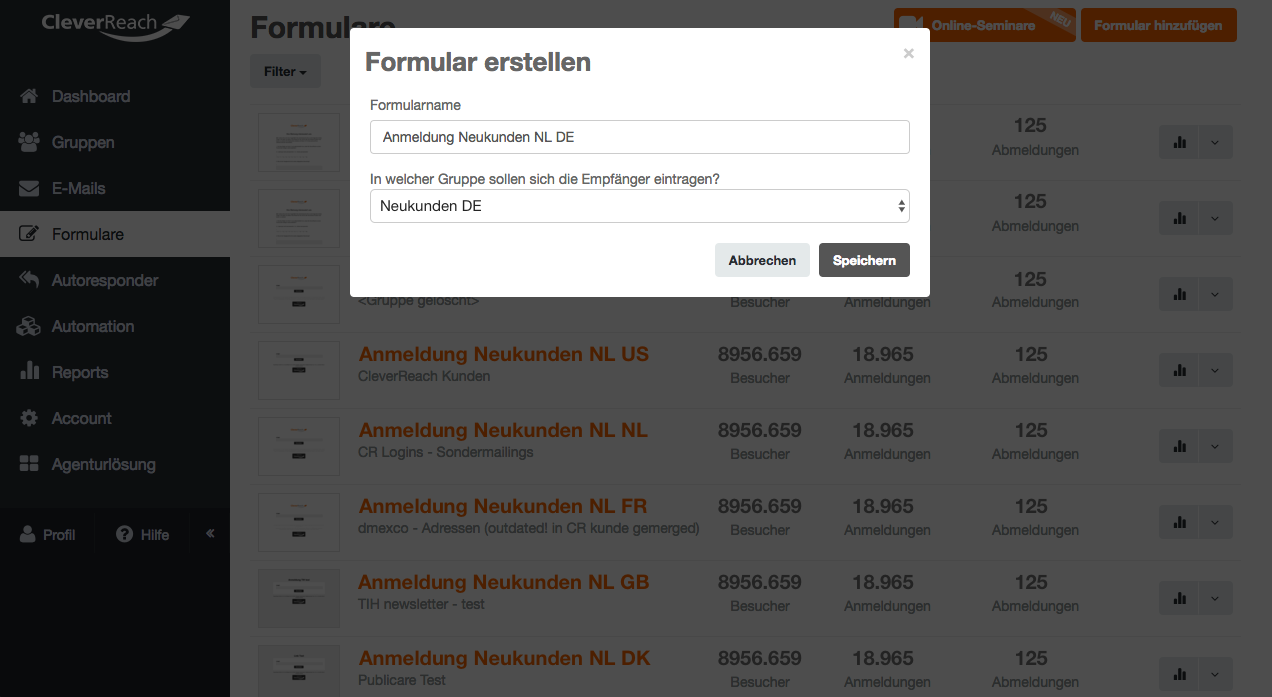This screenshot has height=697, width=1272.
Task: Expand options for Neukunden NL DK row
Action: pyautogui.click(x=1216, y=674)
